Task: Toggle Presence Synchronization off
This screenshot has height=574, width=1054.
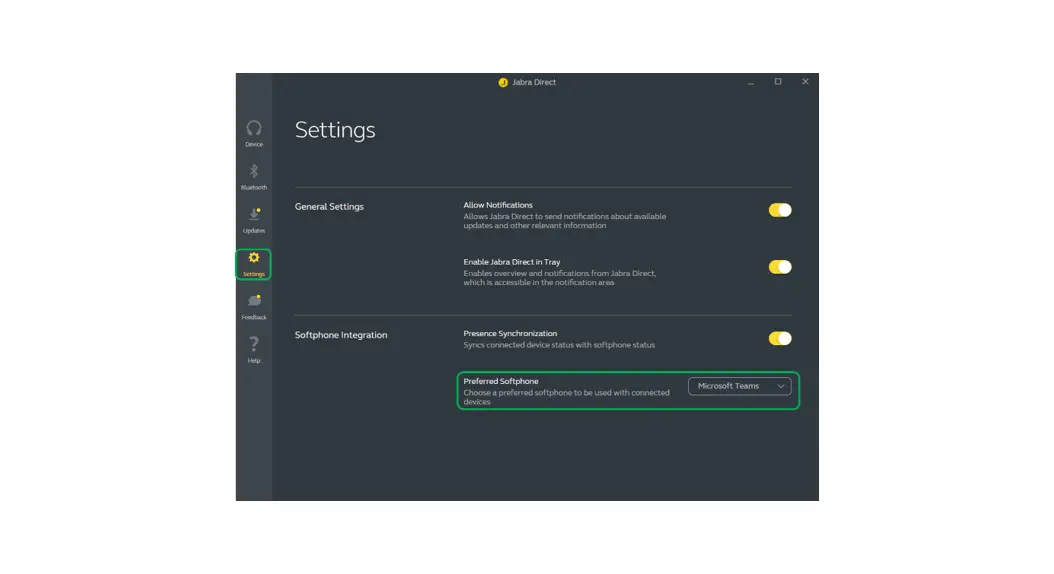Action: 780,339
